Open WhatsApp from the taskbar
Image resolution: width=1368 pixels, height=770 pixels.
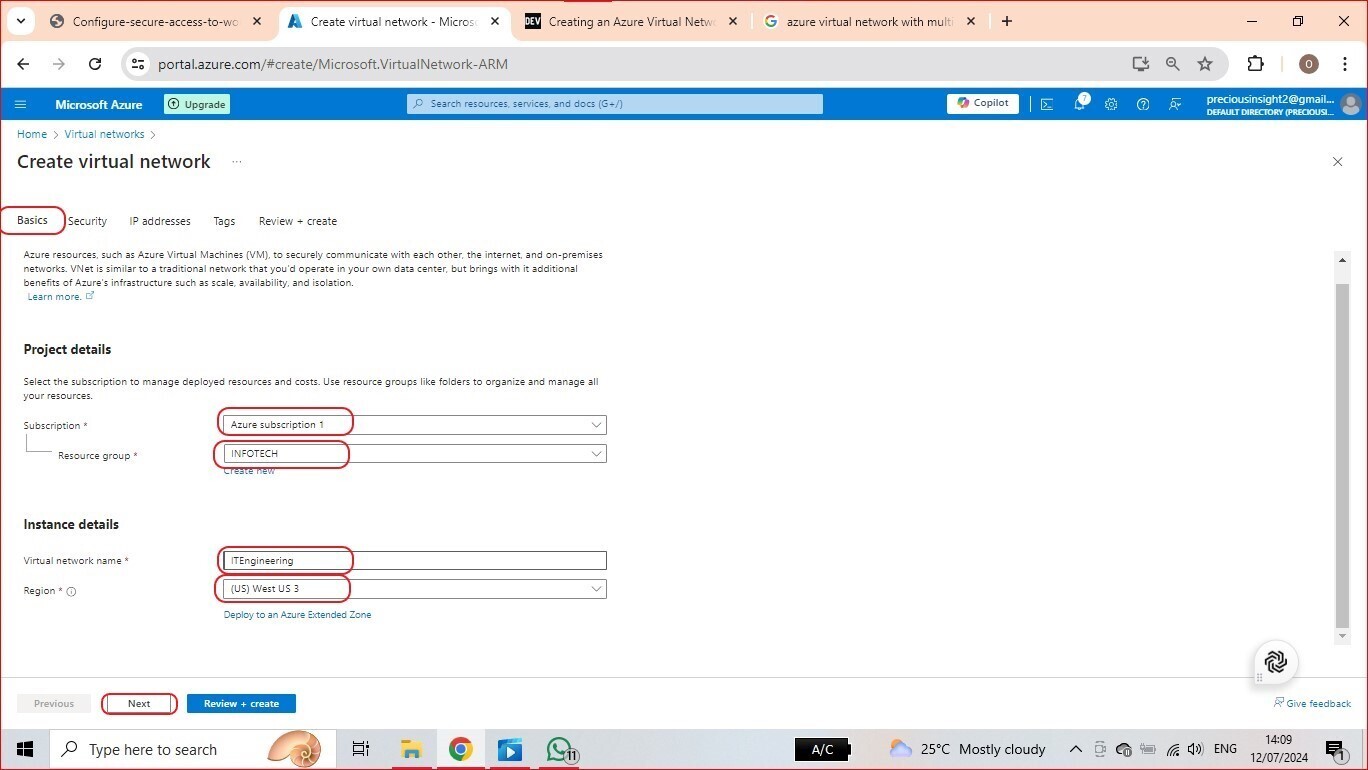coord(560,749)
